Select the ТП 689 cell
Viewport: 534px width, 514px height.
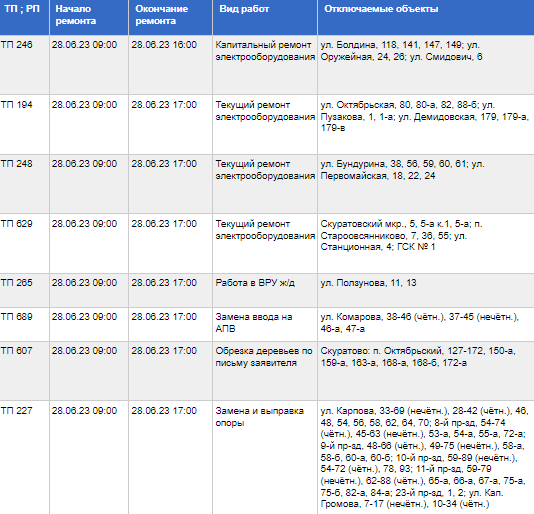[x=24, y=325]
